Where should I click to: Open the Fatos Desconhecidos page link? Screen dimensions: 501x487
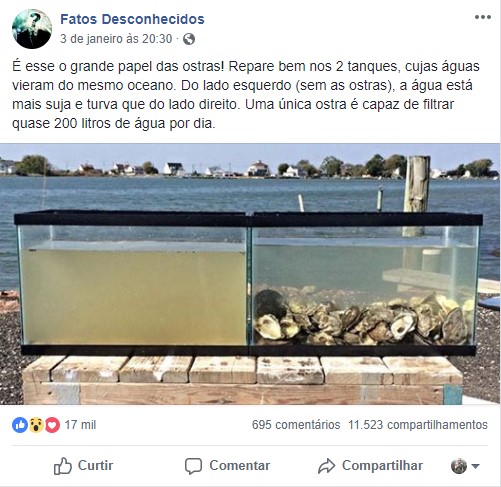point(132,19)
